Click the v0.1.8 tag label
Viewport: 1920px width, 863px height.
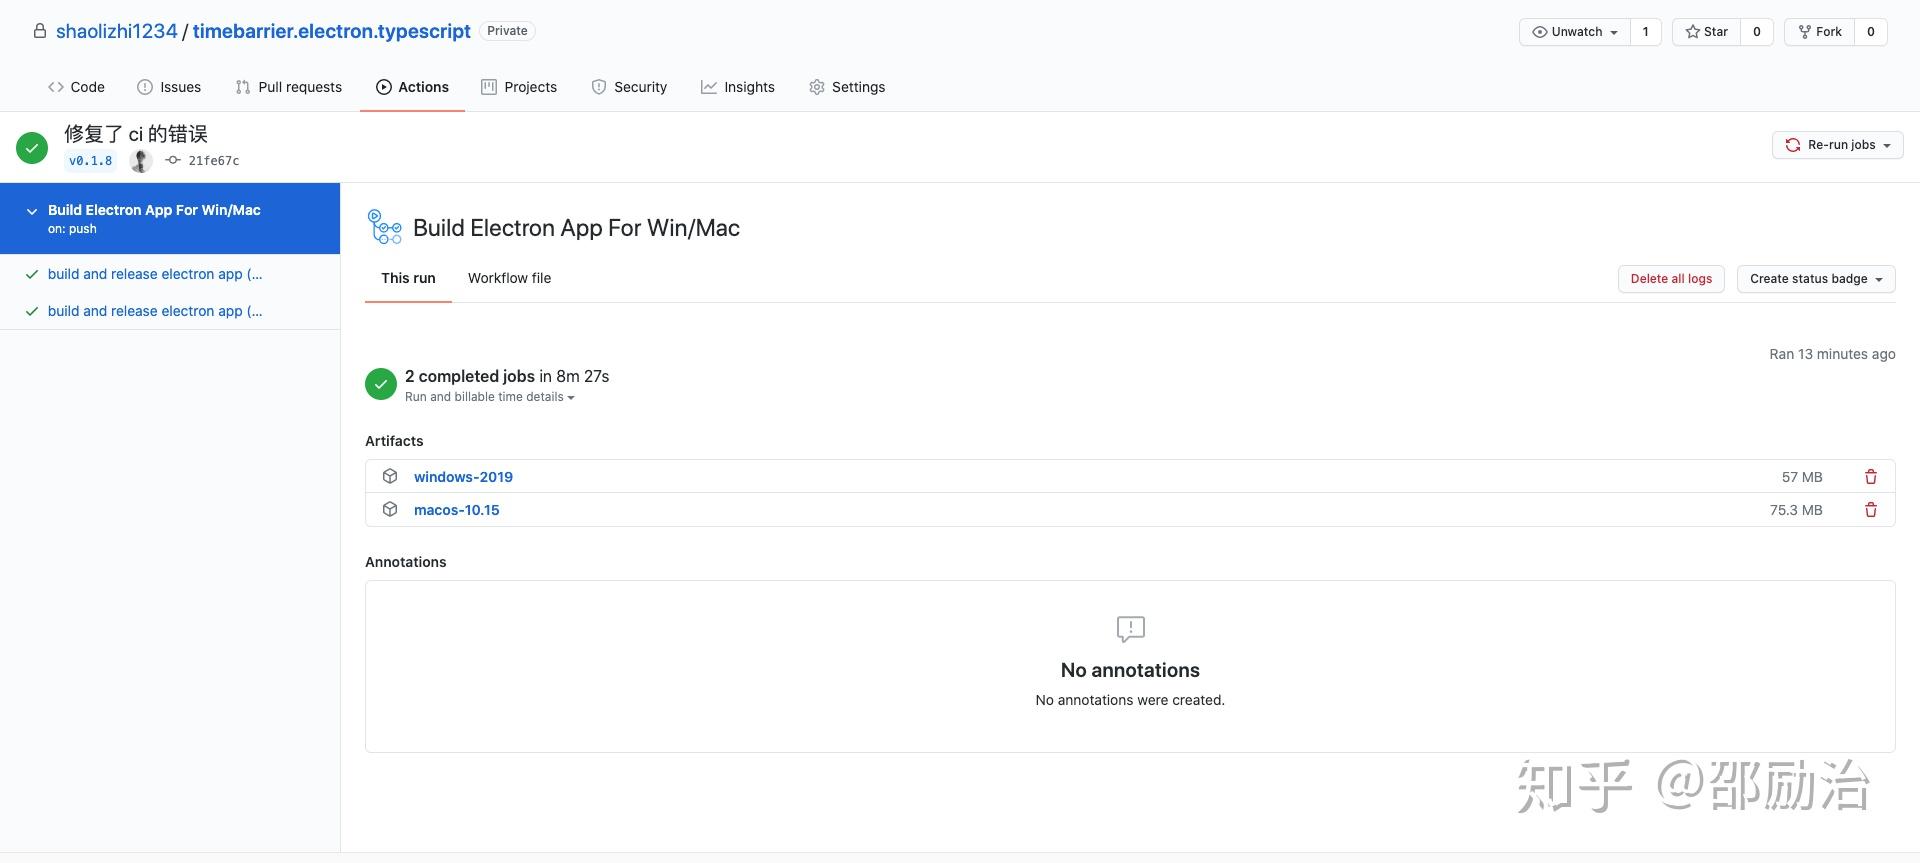90,160
